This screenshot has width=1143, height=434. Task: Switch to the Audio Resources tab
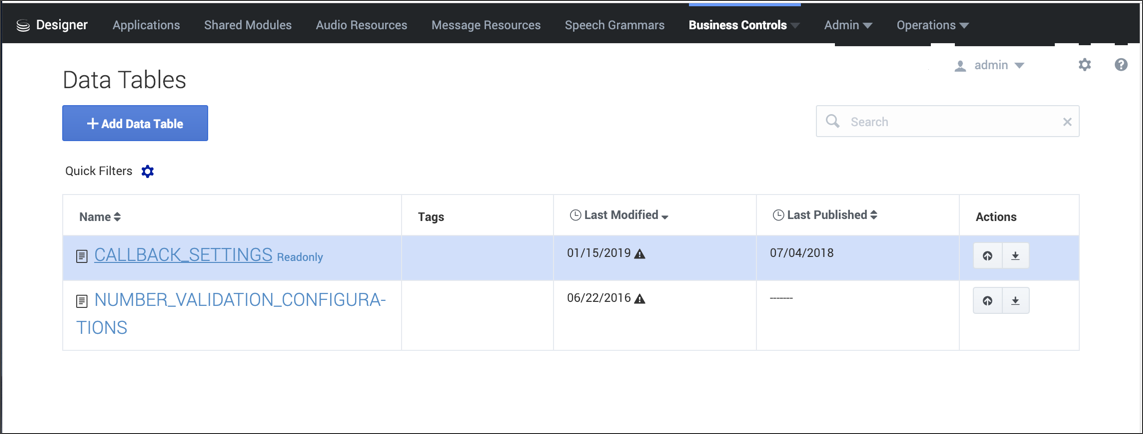tap(361, 25)
